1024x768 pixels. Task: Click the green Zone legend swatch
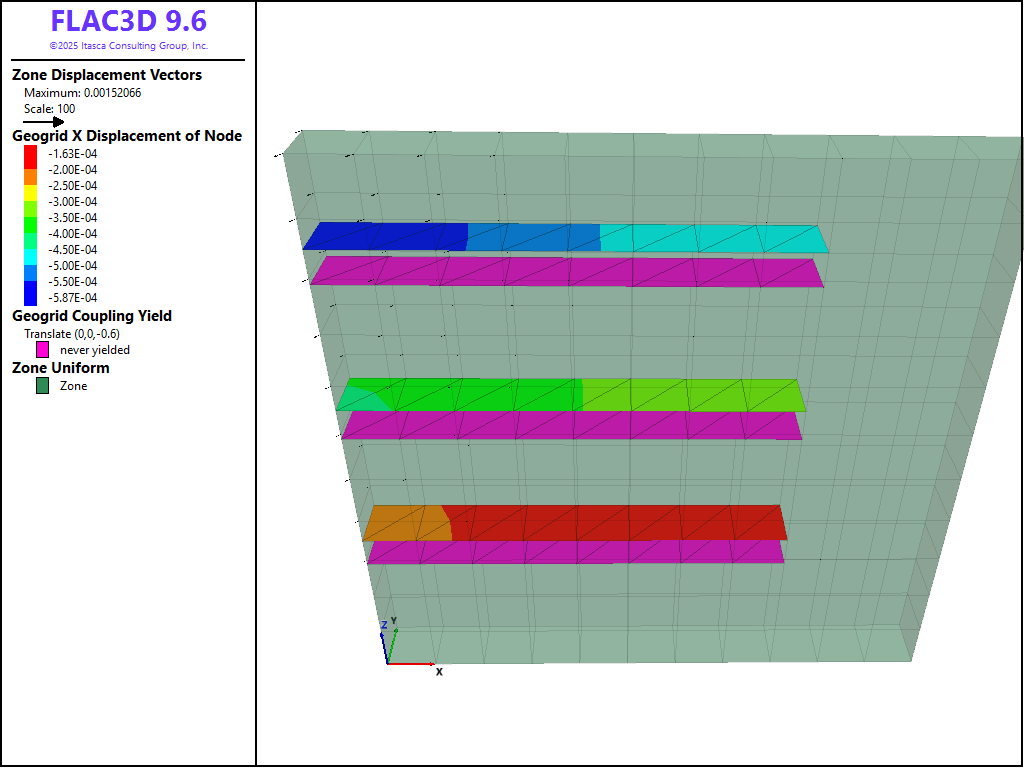point(42,386)
